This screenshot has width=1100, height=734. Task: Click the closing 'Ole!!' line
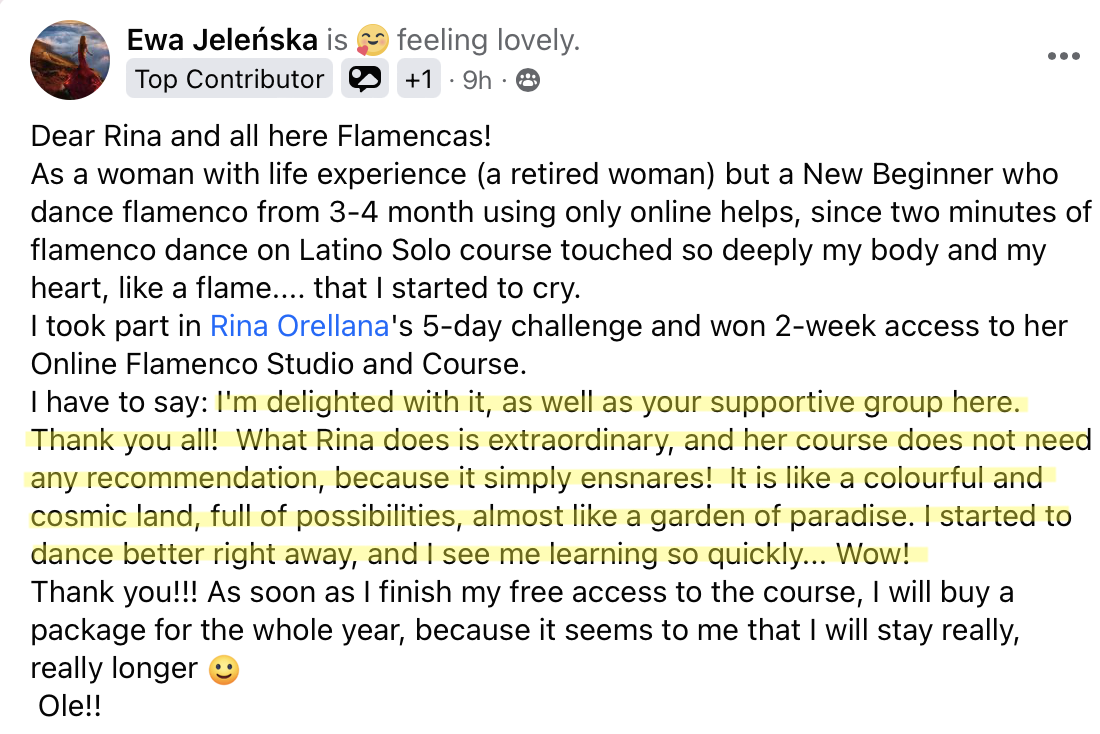click(x=69, y=706)
